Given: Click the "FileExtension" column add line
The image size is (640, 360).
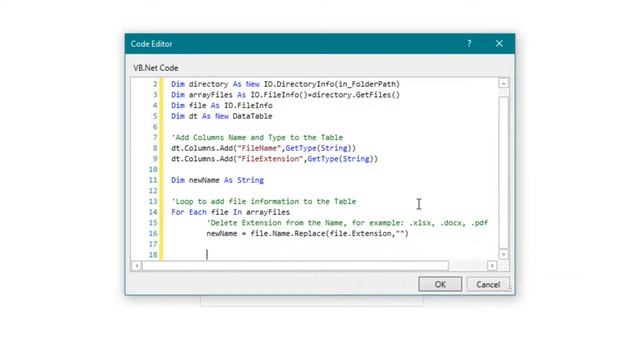Looking at the screenshot, I should [x=274, y=158].
